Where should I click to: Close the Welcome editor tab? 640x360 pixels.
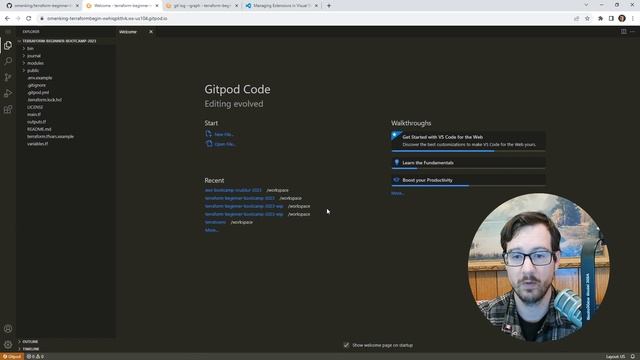tap(151, 31)
